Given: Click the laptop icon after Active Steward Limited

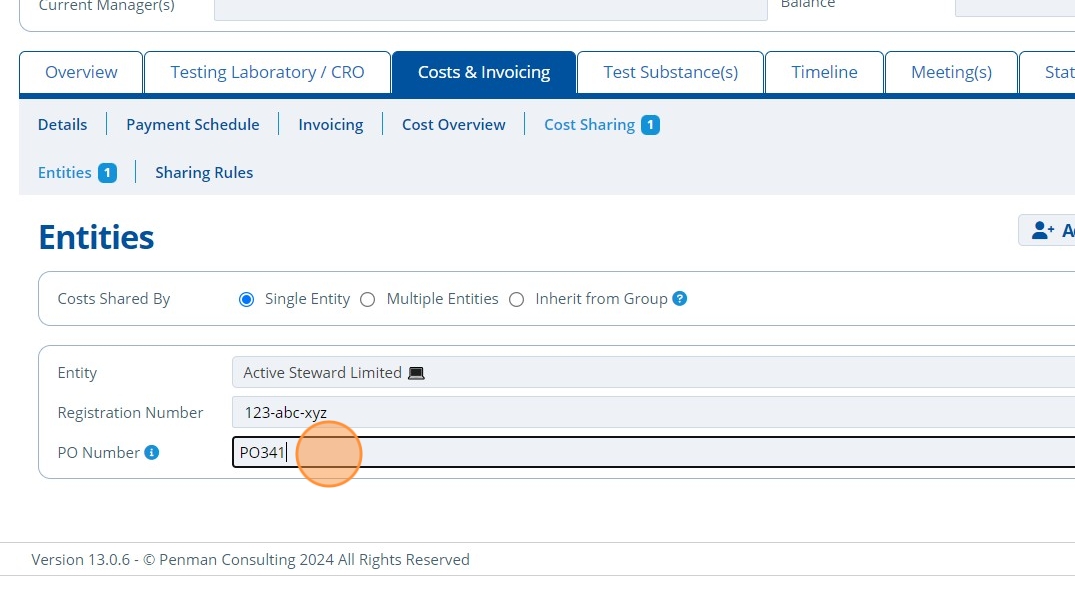Looking at the screenshot, I should 417,373.
